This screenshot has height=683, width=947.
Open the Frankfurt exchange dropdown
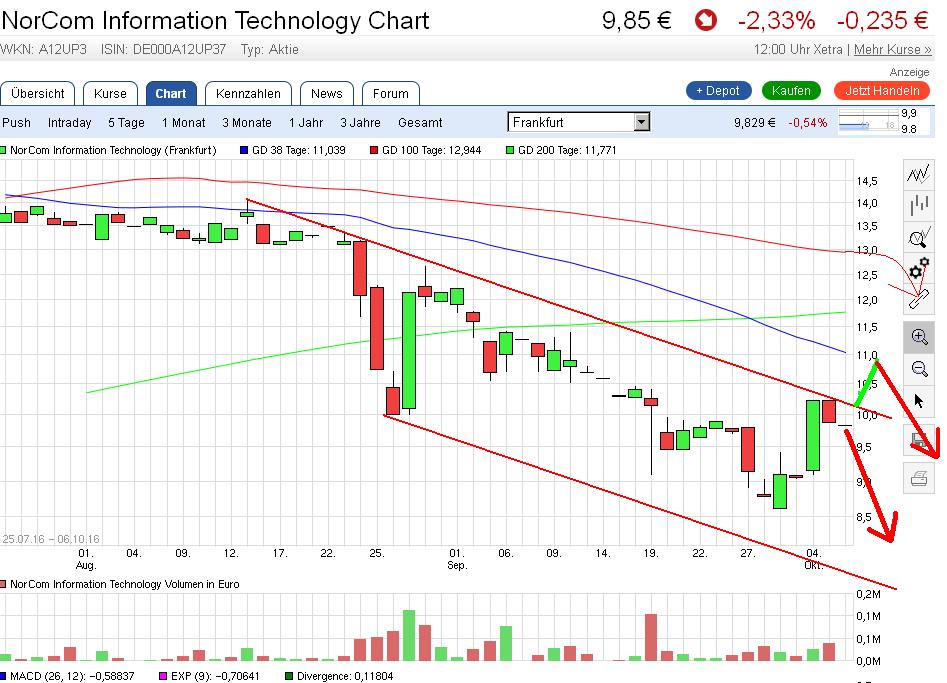click(579, 122)
